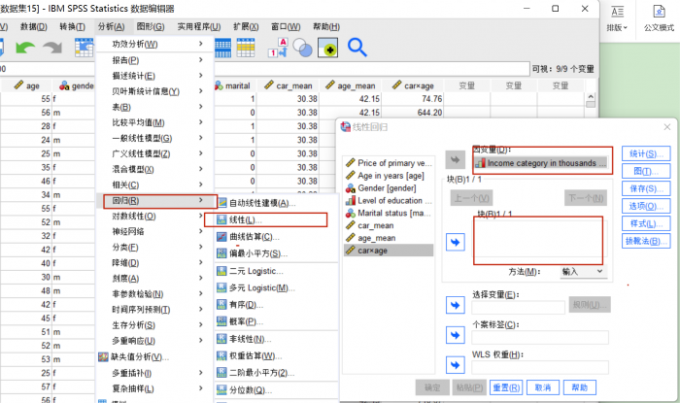Move variable into independents block with blue arrow
This screenshot has width=680, height=403.
455,242
